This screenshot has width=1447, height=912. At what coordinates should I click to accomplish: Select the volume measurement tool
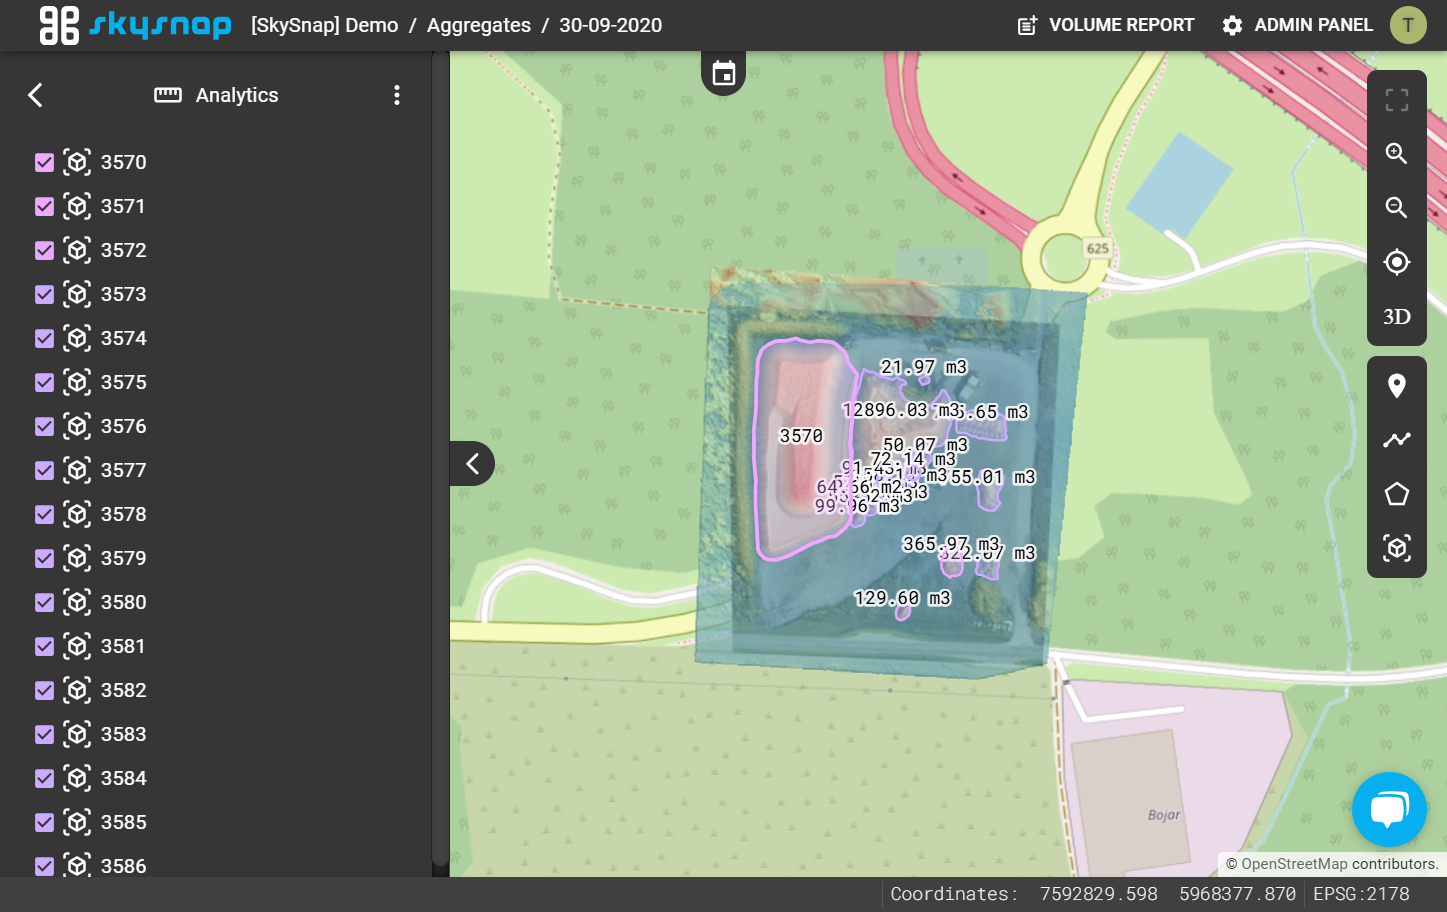point(1397,548)
